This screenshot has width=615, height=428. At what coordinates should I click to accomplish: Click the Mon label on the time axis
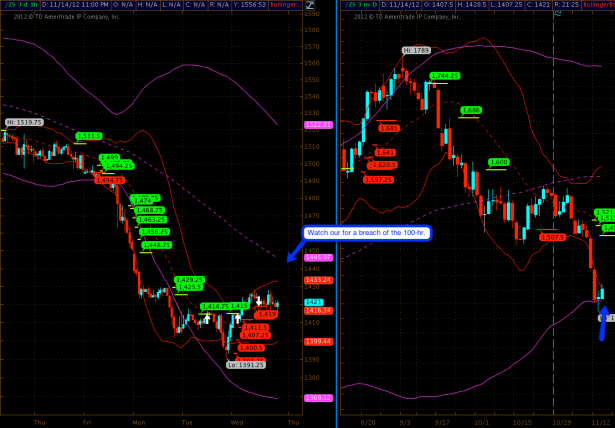pyautogui.click(x=138, y=422)
